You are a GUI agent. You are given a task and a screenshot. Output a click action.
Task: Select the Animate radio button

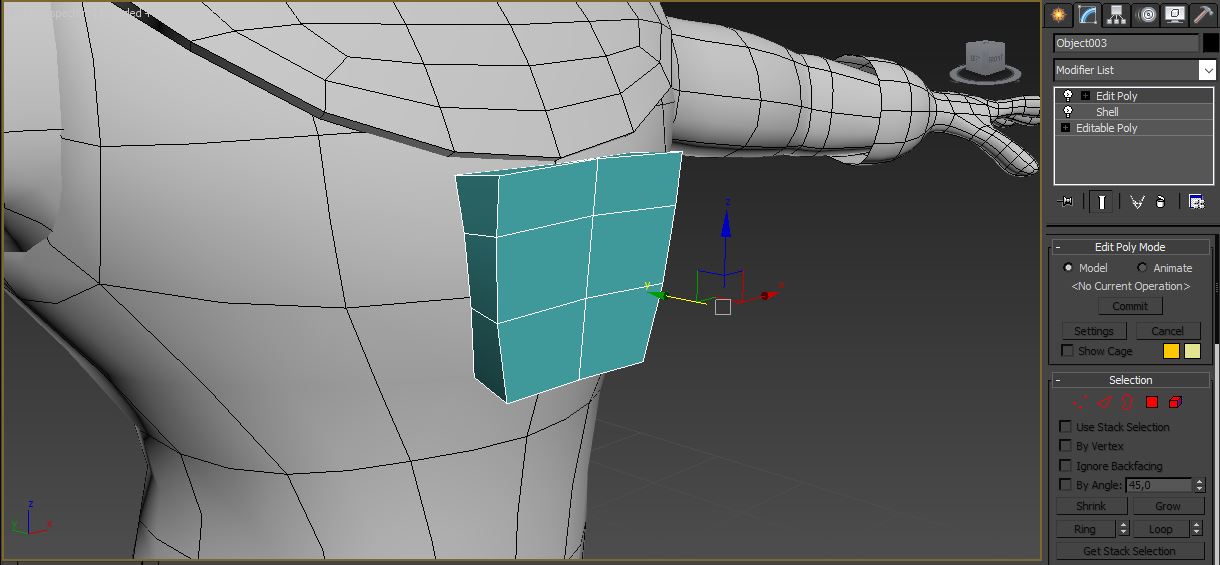tap(1142, 268)
